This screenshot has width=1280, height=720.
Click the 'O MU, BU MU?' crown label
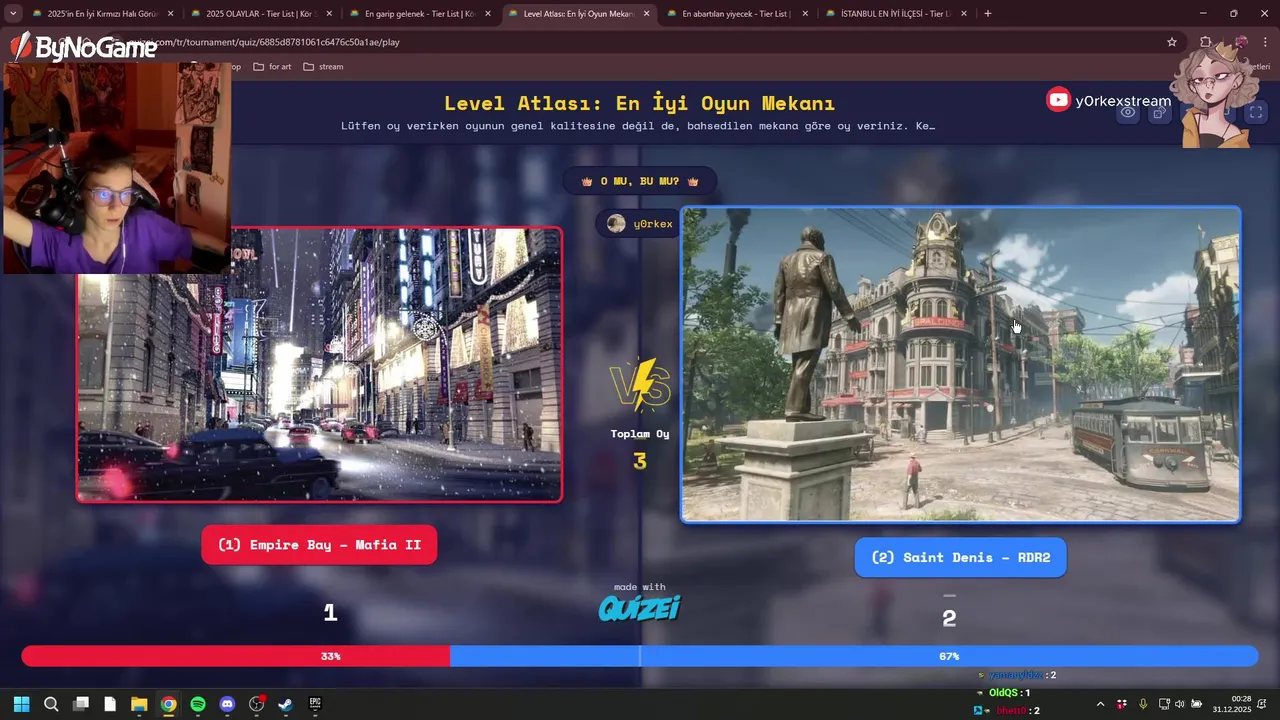tap(640, 181)
